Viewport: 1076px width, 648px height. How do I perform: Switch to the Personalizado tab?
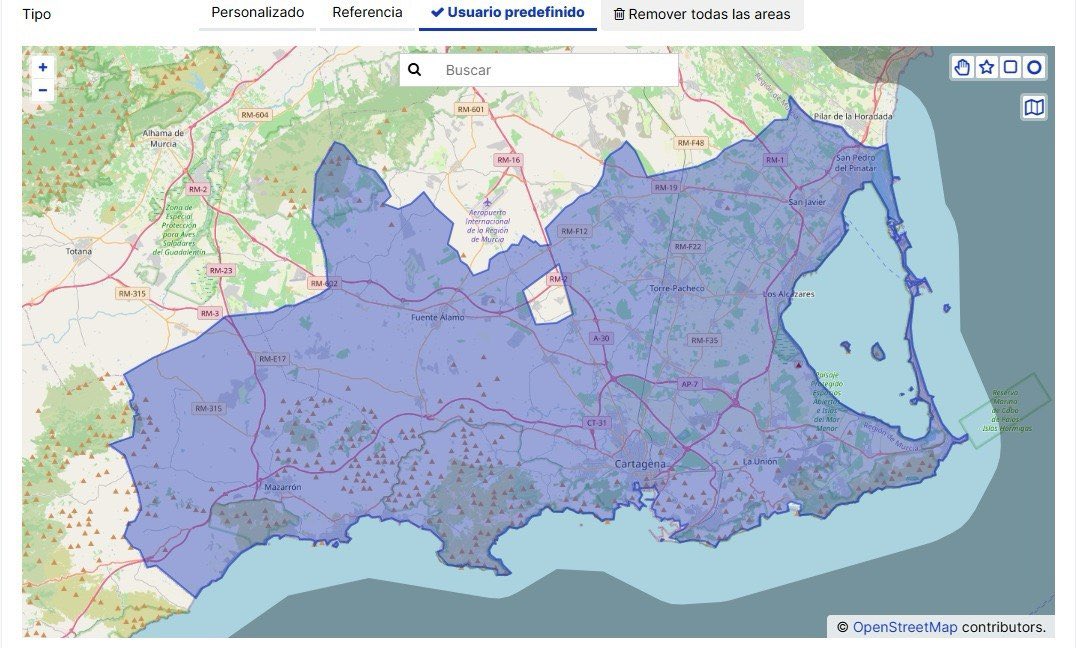[257, 13]
